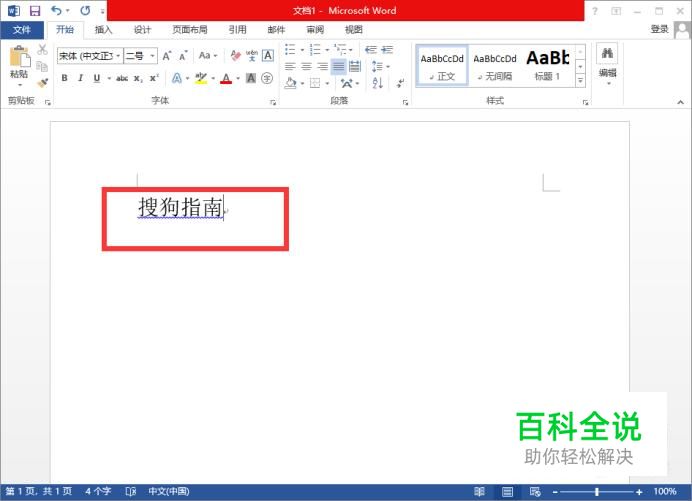Viewport: 692px width, 501px height.
Task: Align text to the left
Action: point(290,67)
